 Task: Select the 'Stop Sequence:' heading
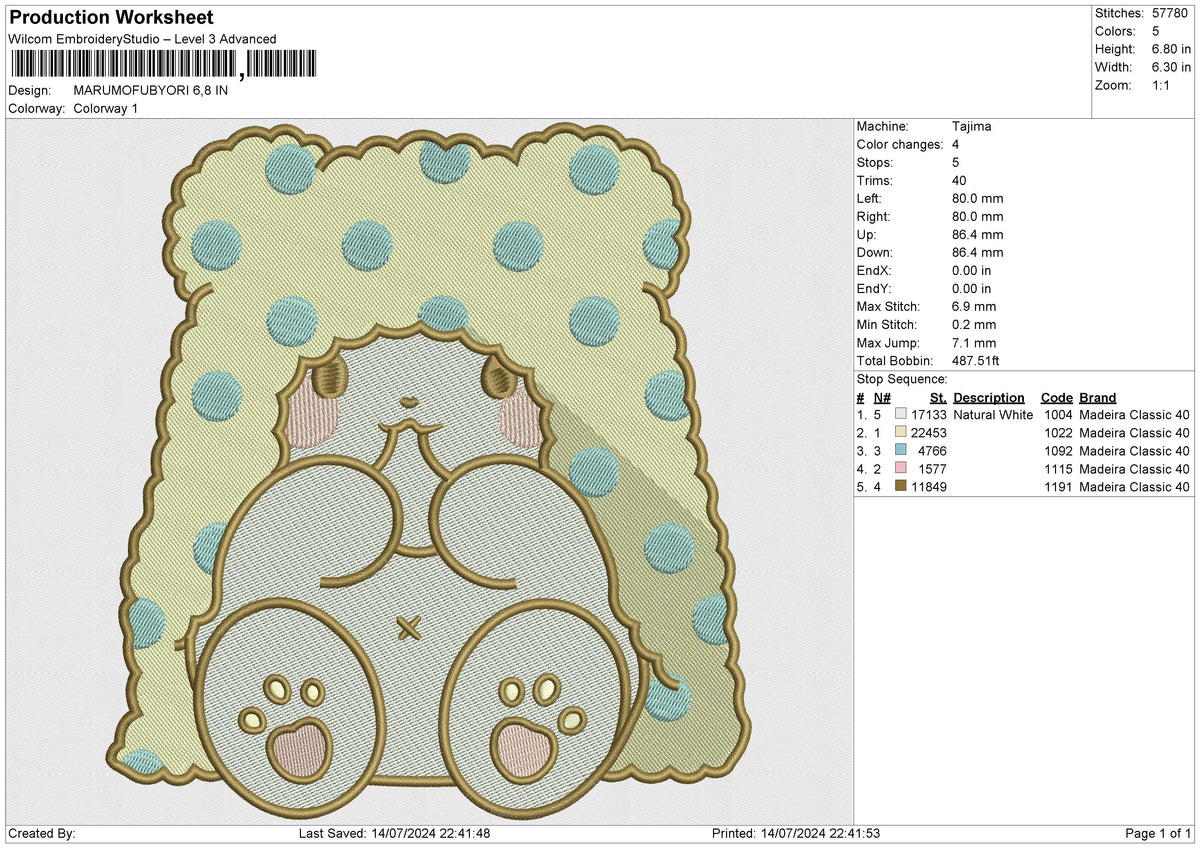(x=902, y=379)
